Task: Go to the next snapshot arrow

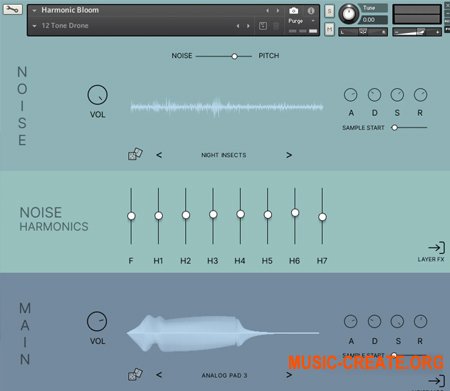Action: tap(248, 26)
